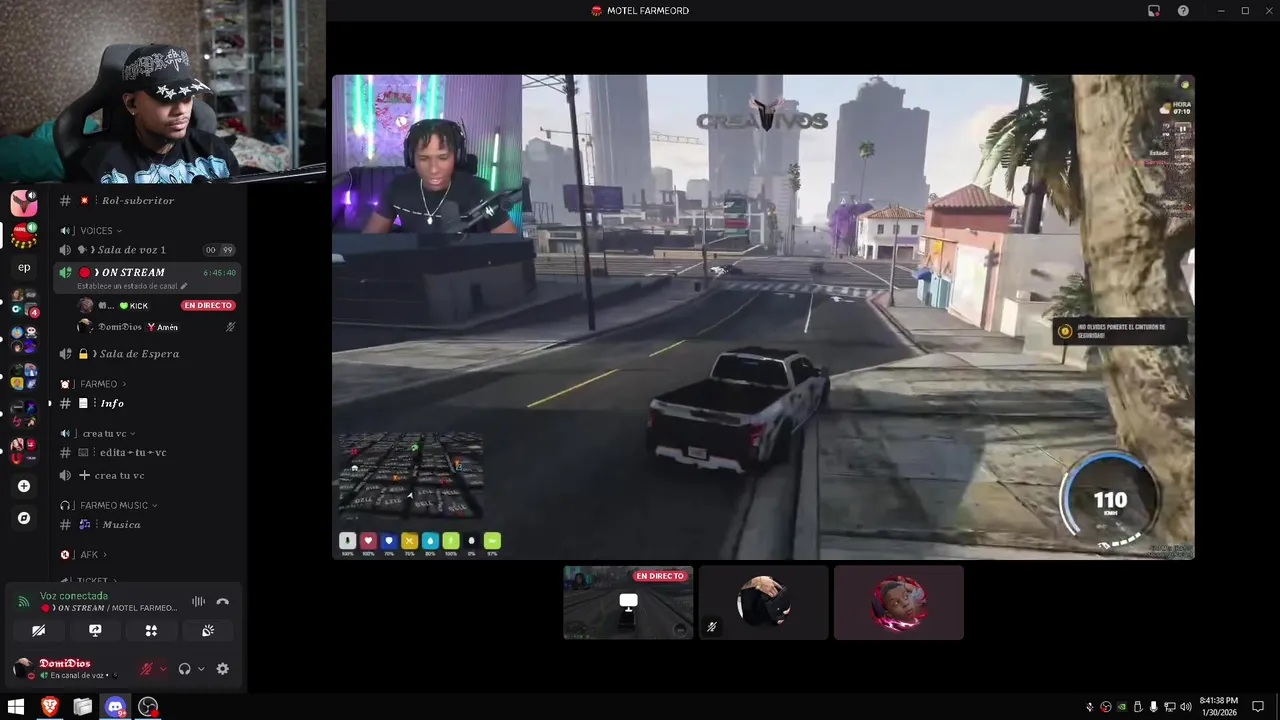Select the MOTEL FARMEORD red server icon

coord(24,236)
